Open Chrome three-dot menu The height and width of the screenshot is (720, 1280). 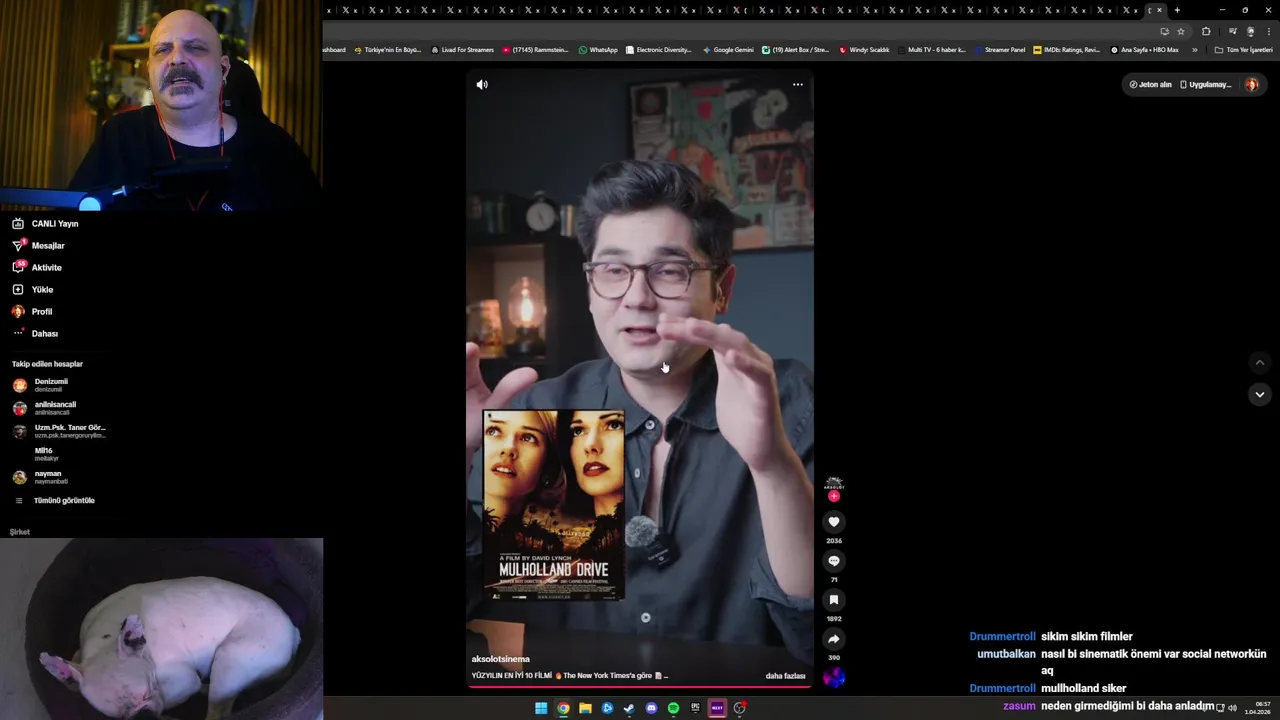point(1268,31)
